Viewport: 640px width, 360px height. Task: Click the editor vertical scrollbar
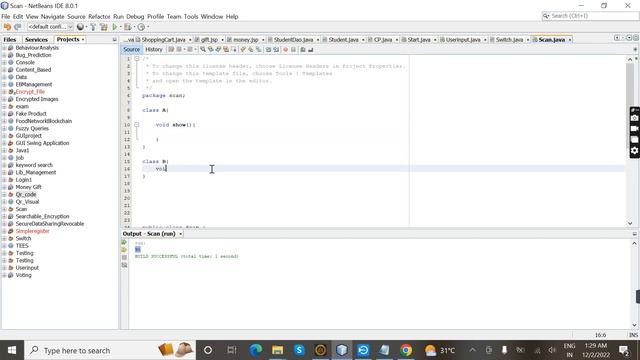pyautogui.click(x=630, y=141)
